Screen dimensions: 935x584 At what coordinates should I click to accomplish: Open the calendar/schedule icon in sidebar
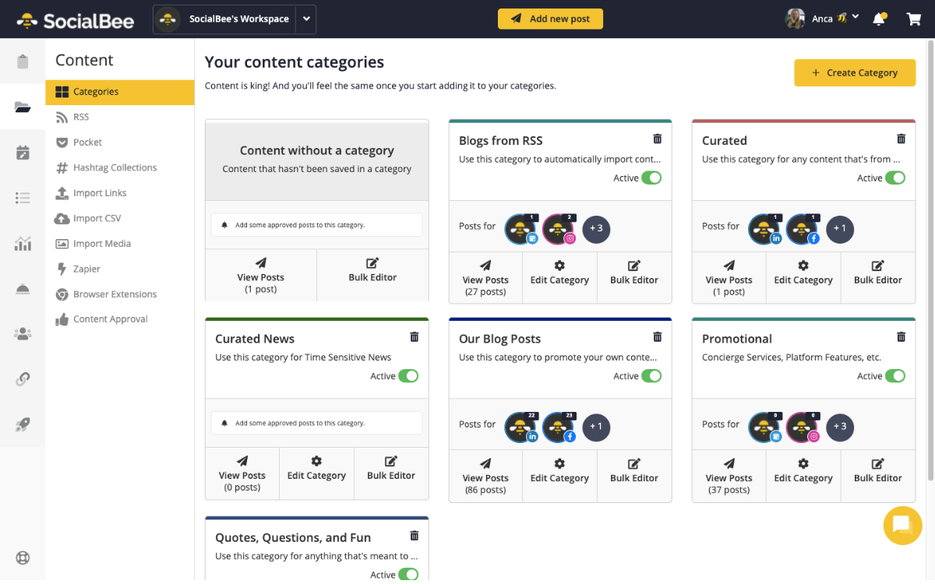[x=23, y=152]
